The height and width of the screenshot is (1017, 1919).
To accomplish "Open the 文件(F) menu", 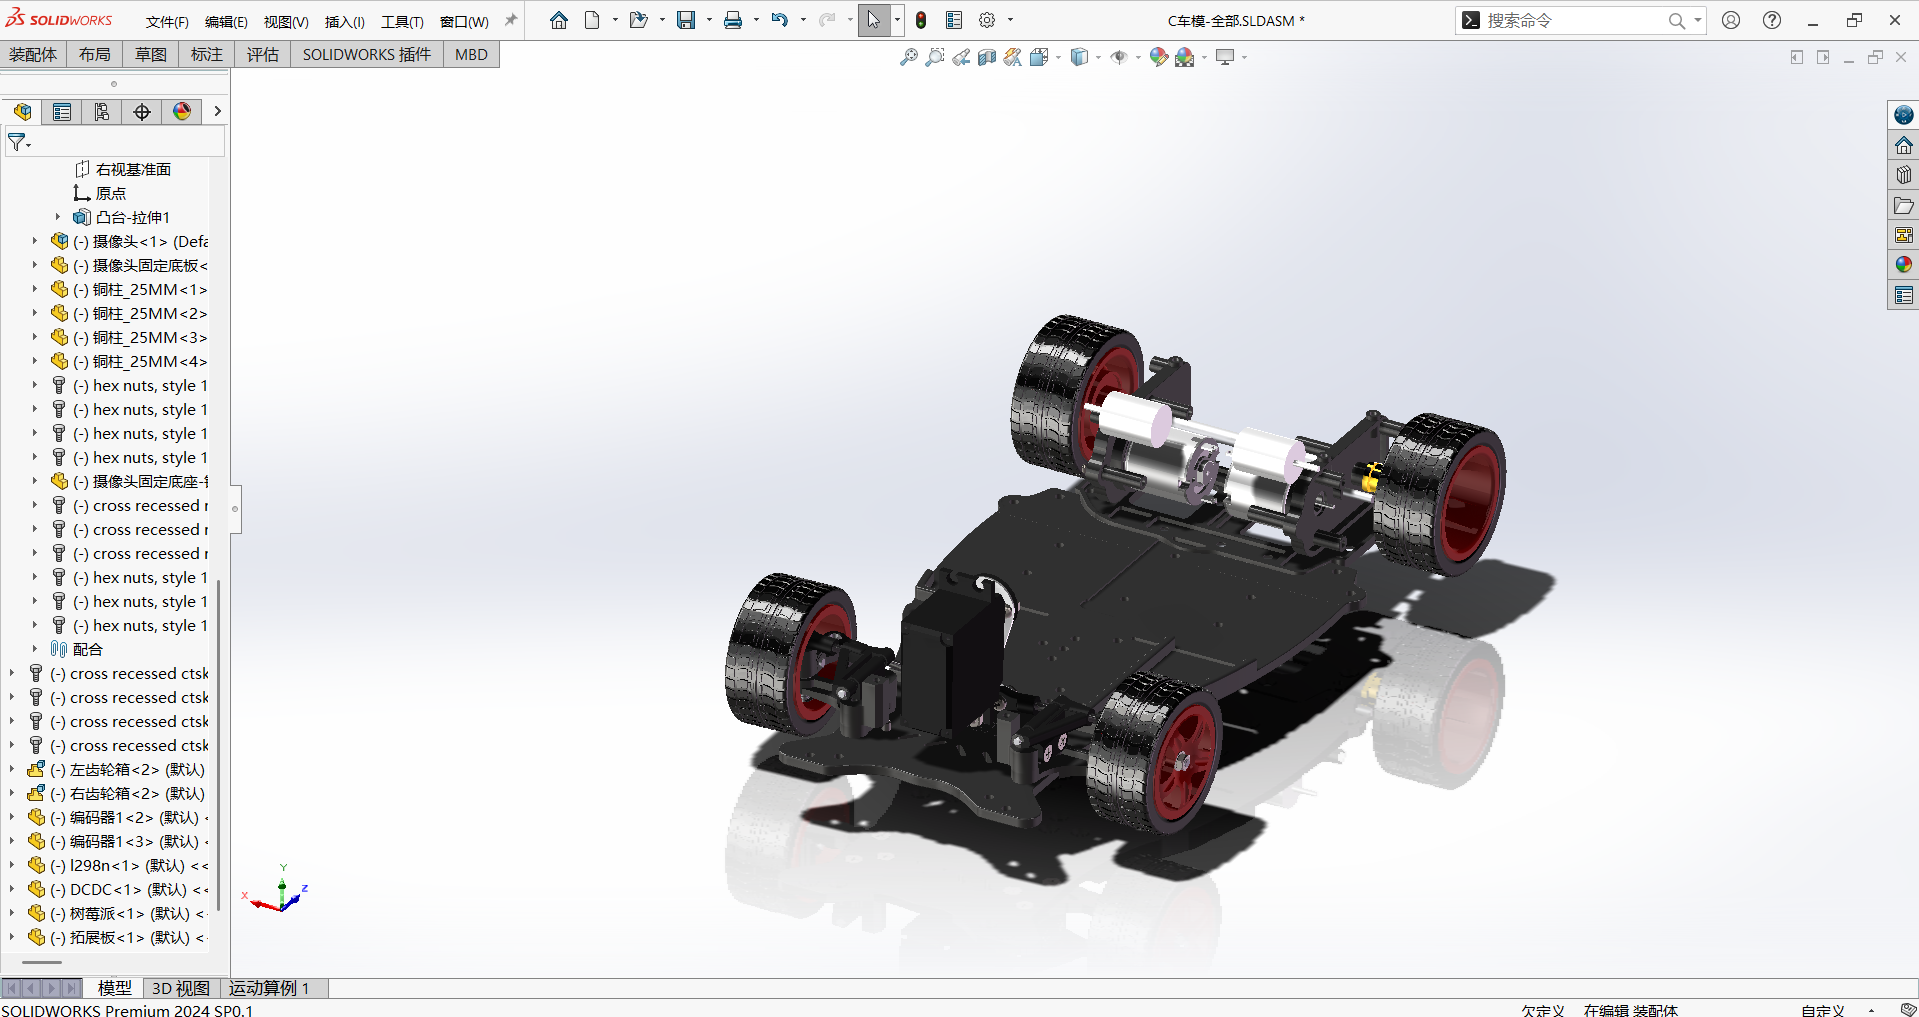I will click(x=167, y=22).
